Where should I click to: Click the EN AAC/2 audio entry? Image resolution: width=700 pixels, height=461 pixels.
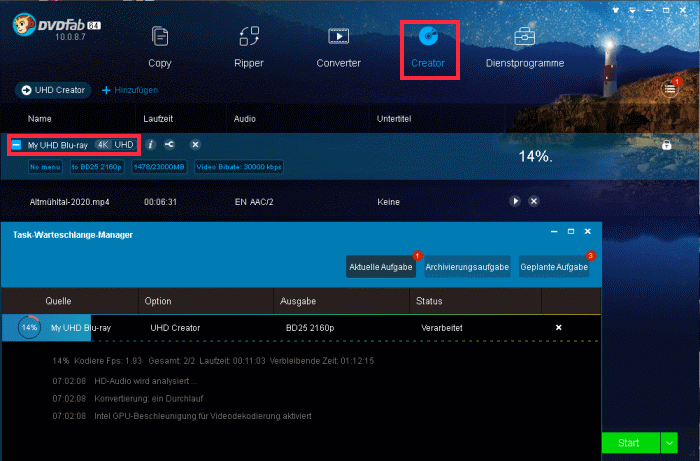click(254, 202)
